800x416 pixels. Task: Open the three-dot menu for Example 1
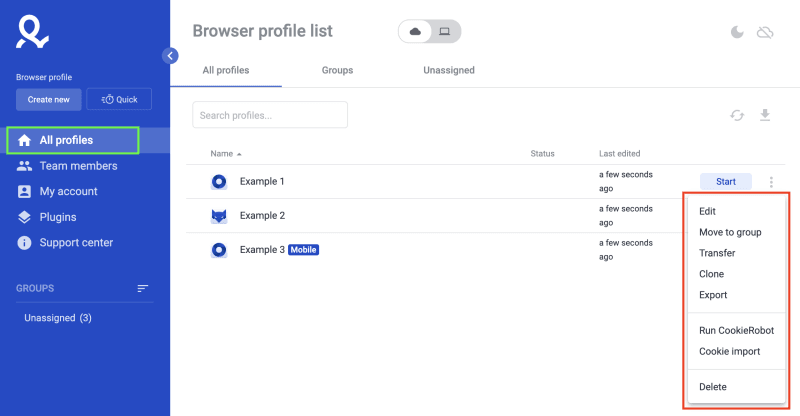pos(771,182)
